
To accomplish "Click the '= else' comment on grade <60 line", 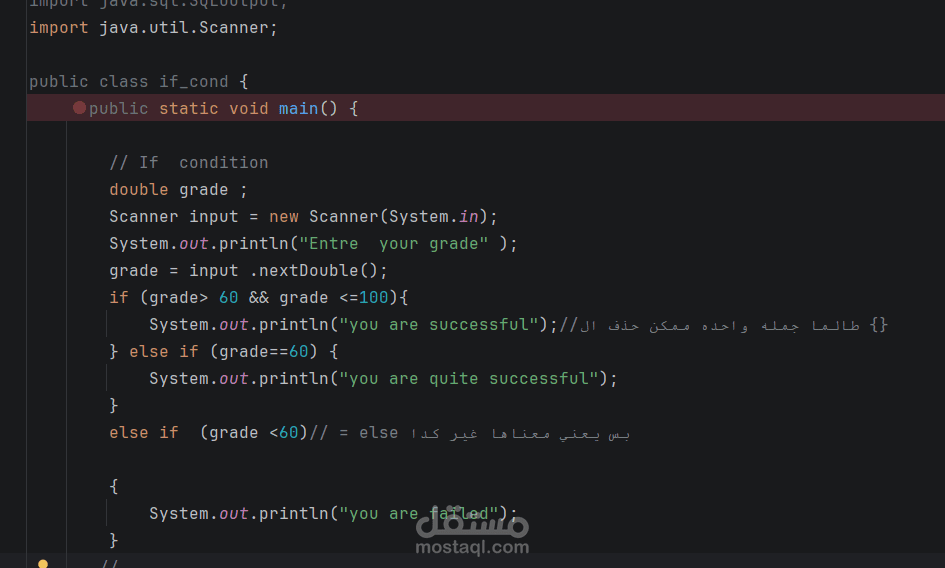I will [x=369, y=433].
